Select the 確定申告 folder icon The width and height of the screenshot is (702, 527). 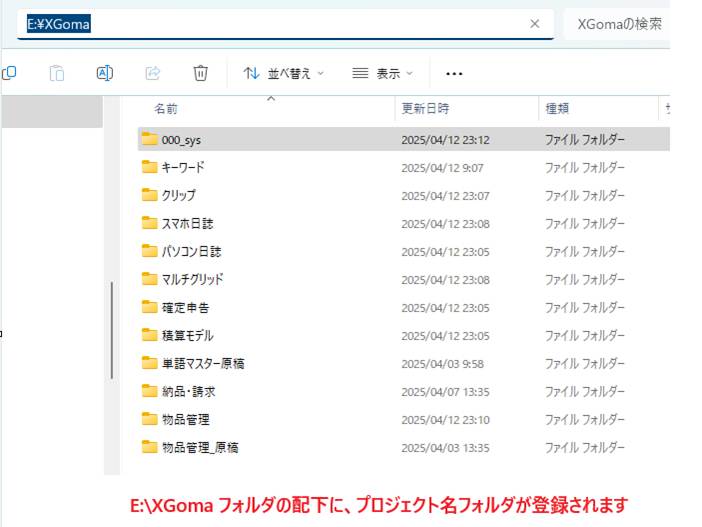pyautogui.click(x=150, y=307)
